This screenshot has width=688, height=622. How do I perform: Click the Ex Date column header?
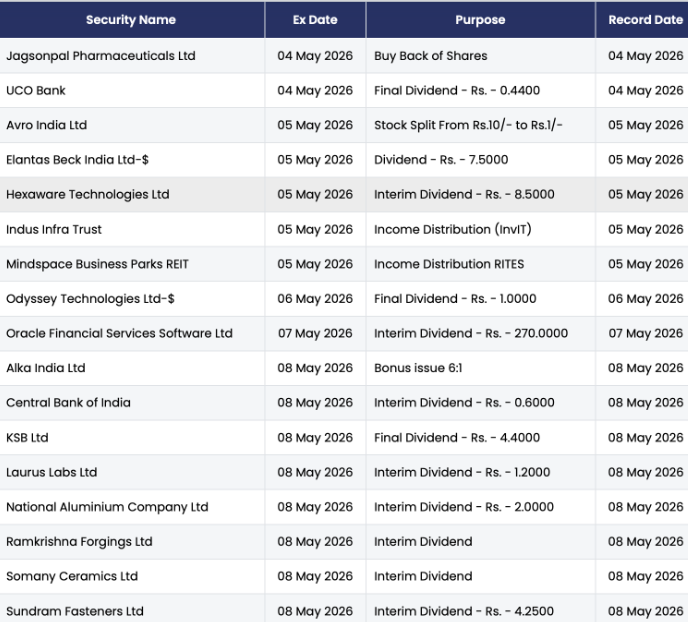coord(315,20)
